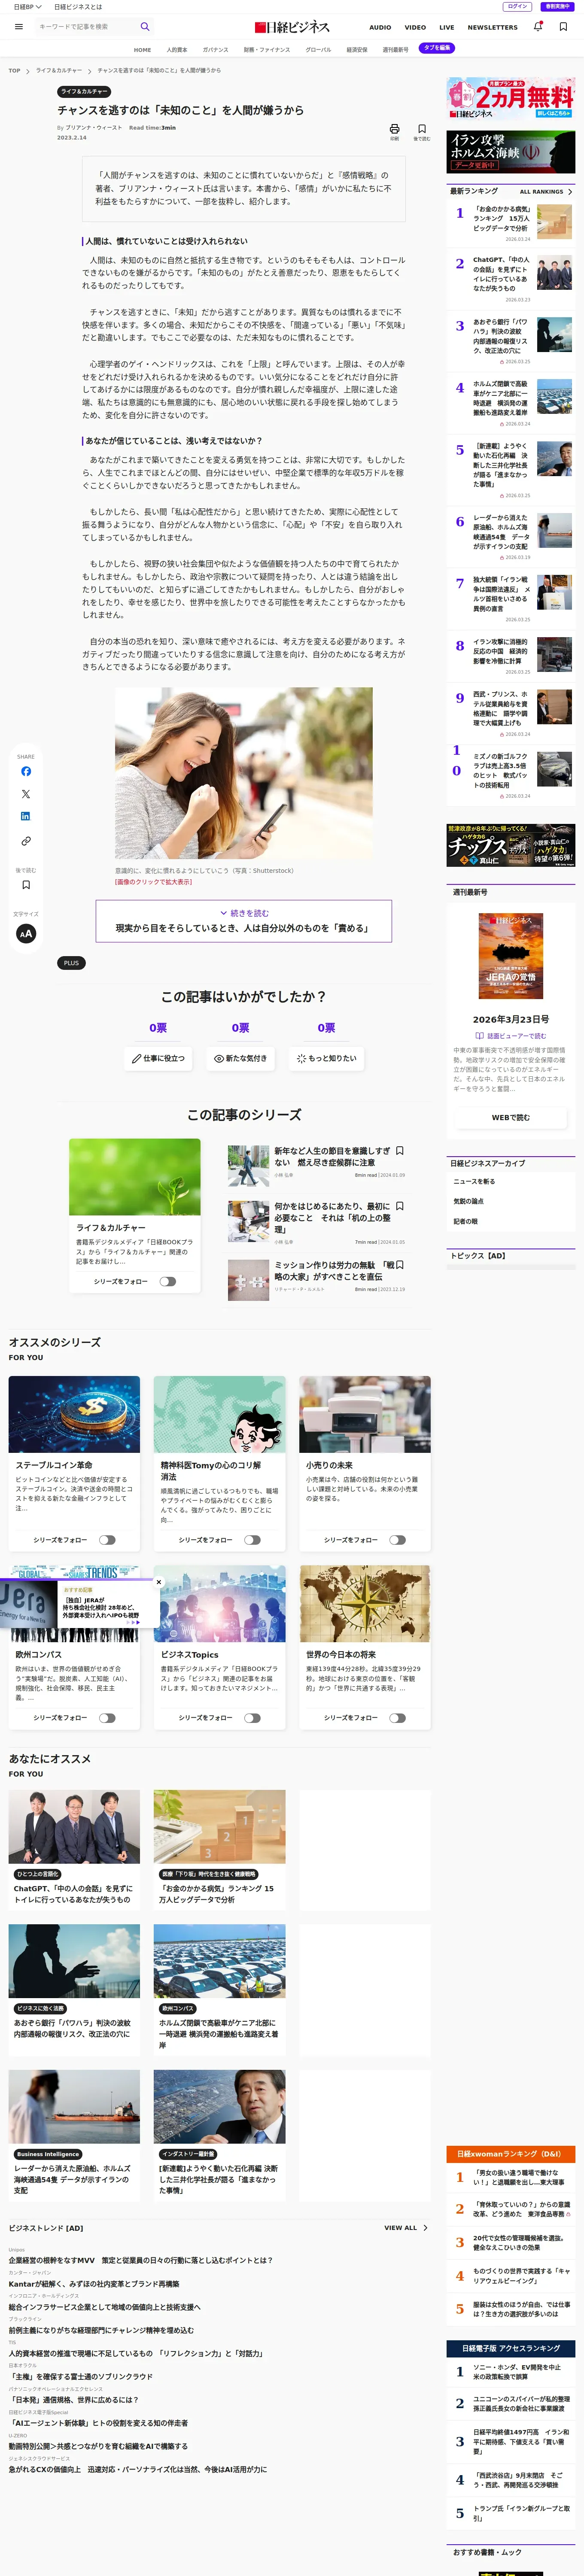Open the 週刊最新号 tab
Screen dimensions: 584x2576
pos(395,49)
